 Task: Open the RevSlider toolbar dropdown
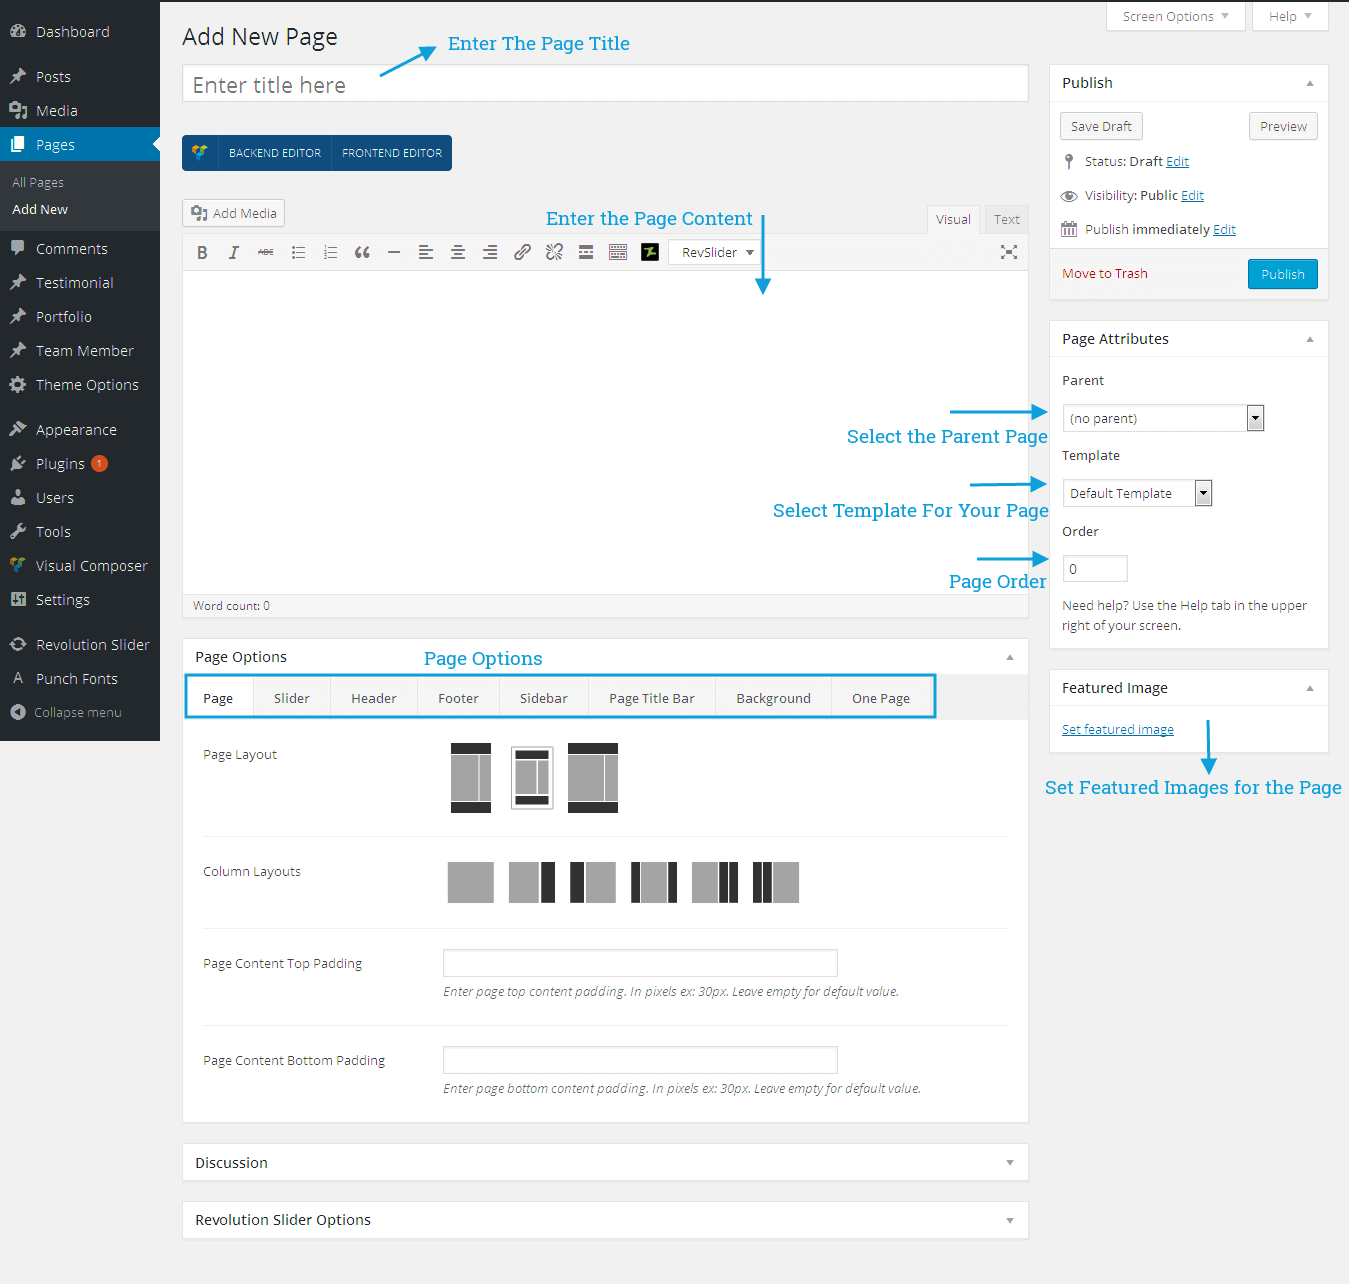[716, 253]
